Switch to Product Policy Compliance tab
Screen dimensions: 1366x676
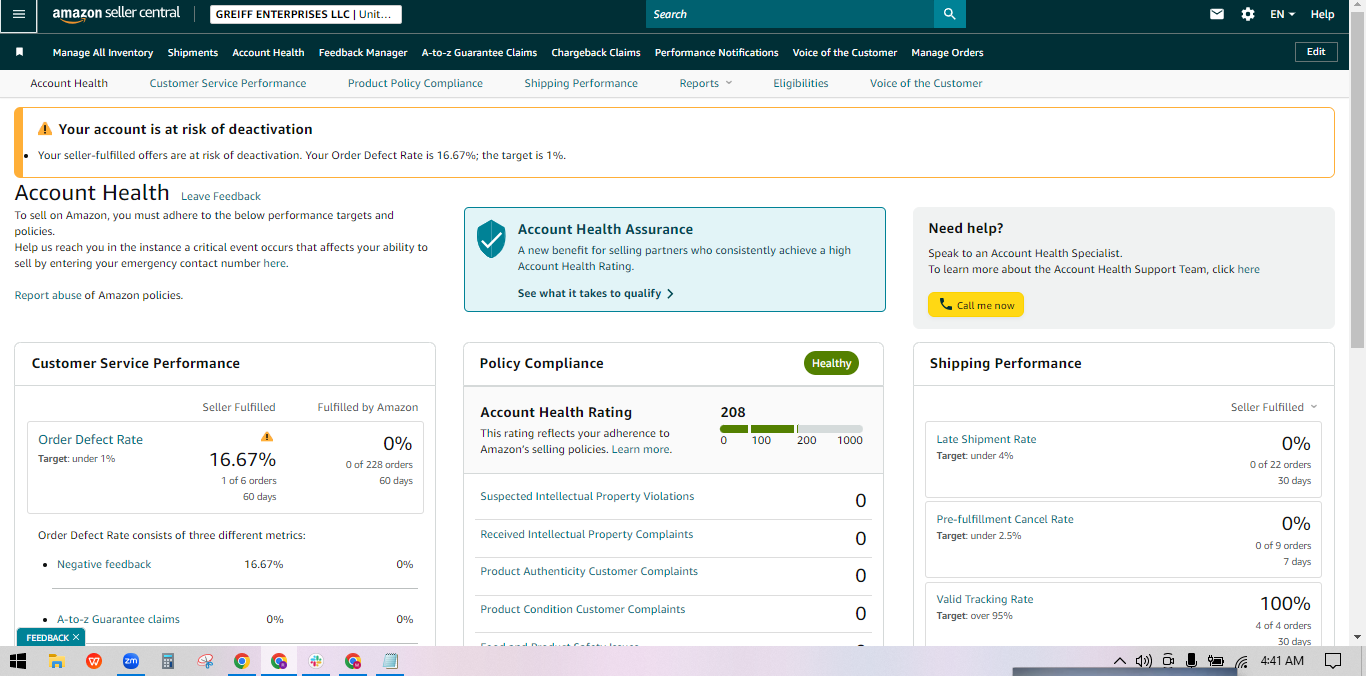[415, 83]
